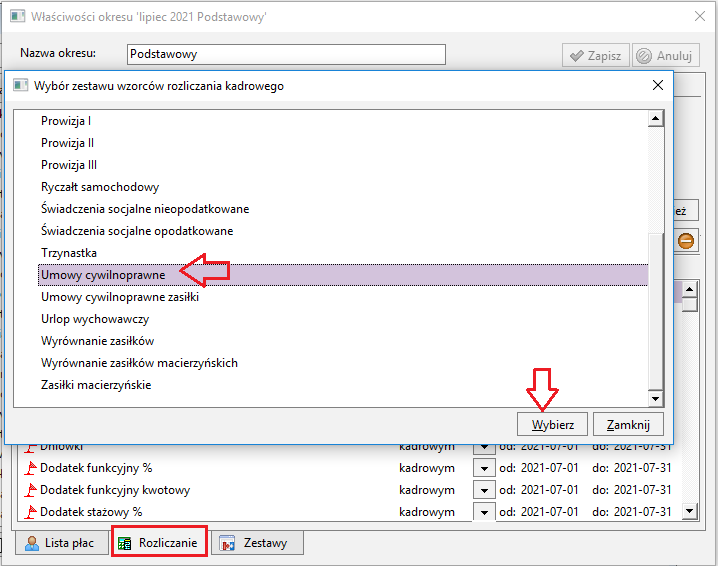The image size is (718, 566).
Task: Click the orange minus remove icon
Action: [x=685, y=241]
